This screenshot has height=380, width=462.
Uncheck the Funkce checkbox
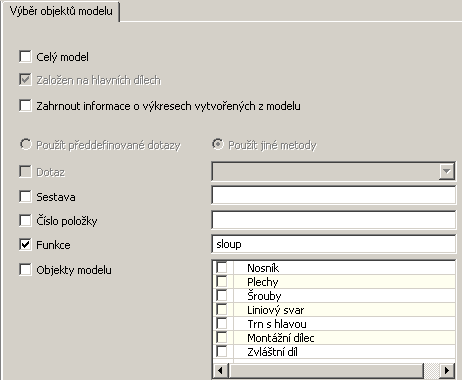25,245
